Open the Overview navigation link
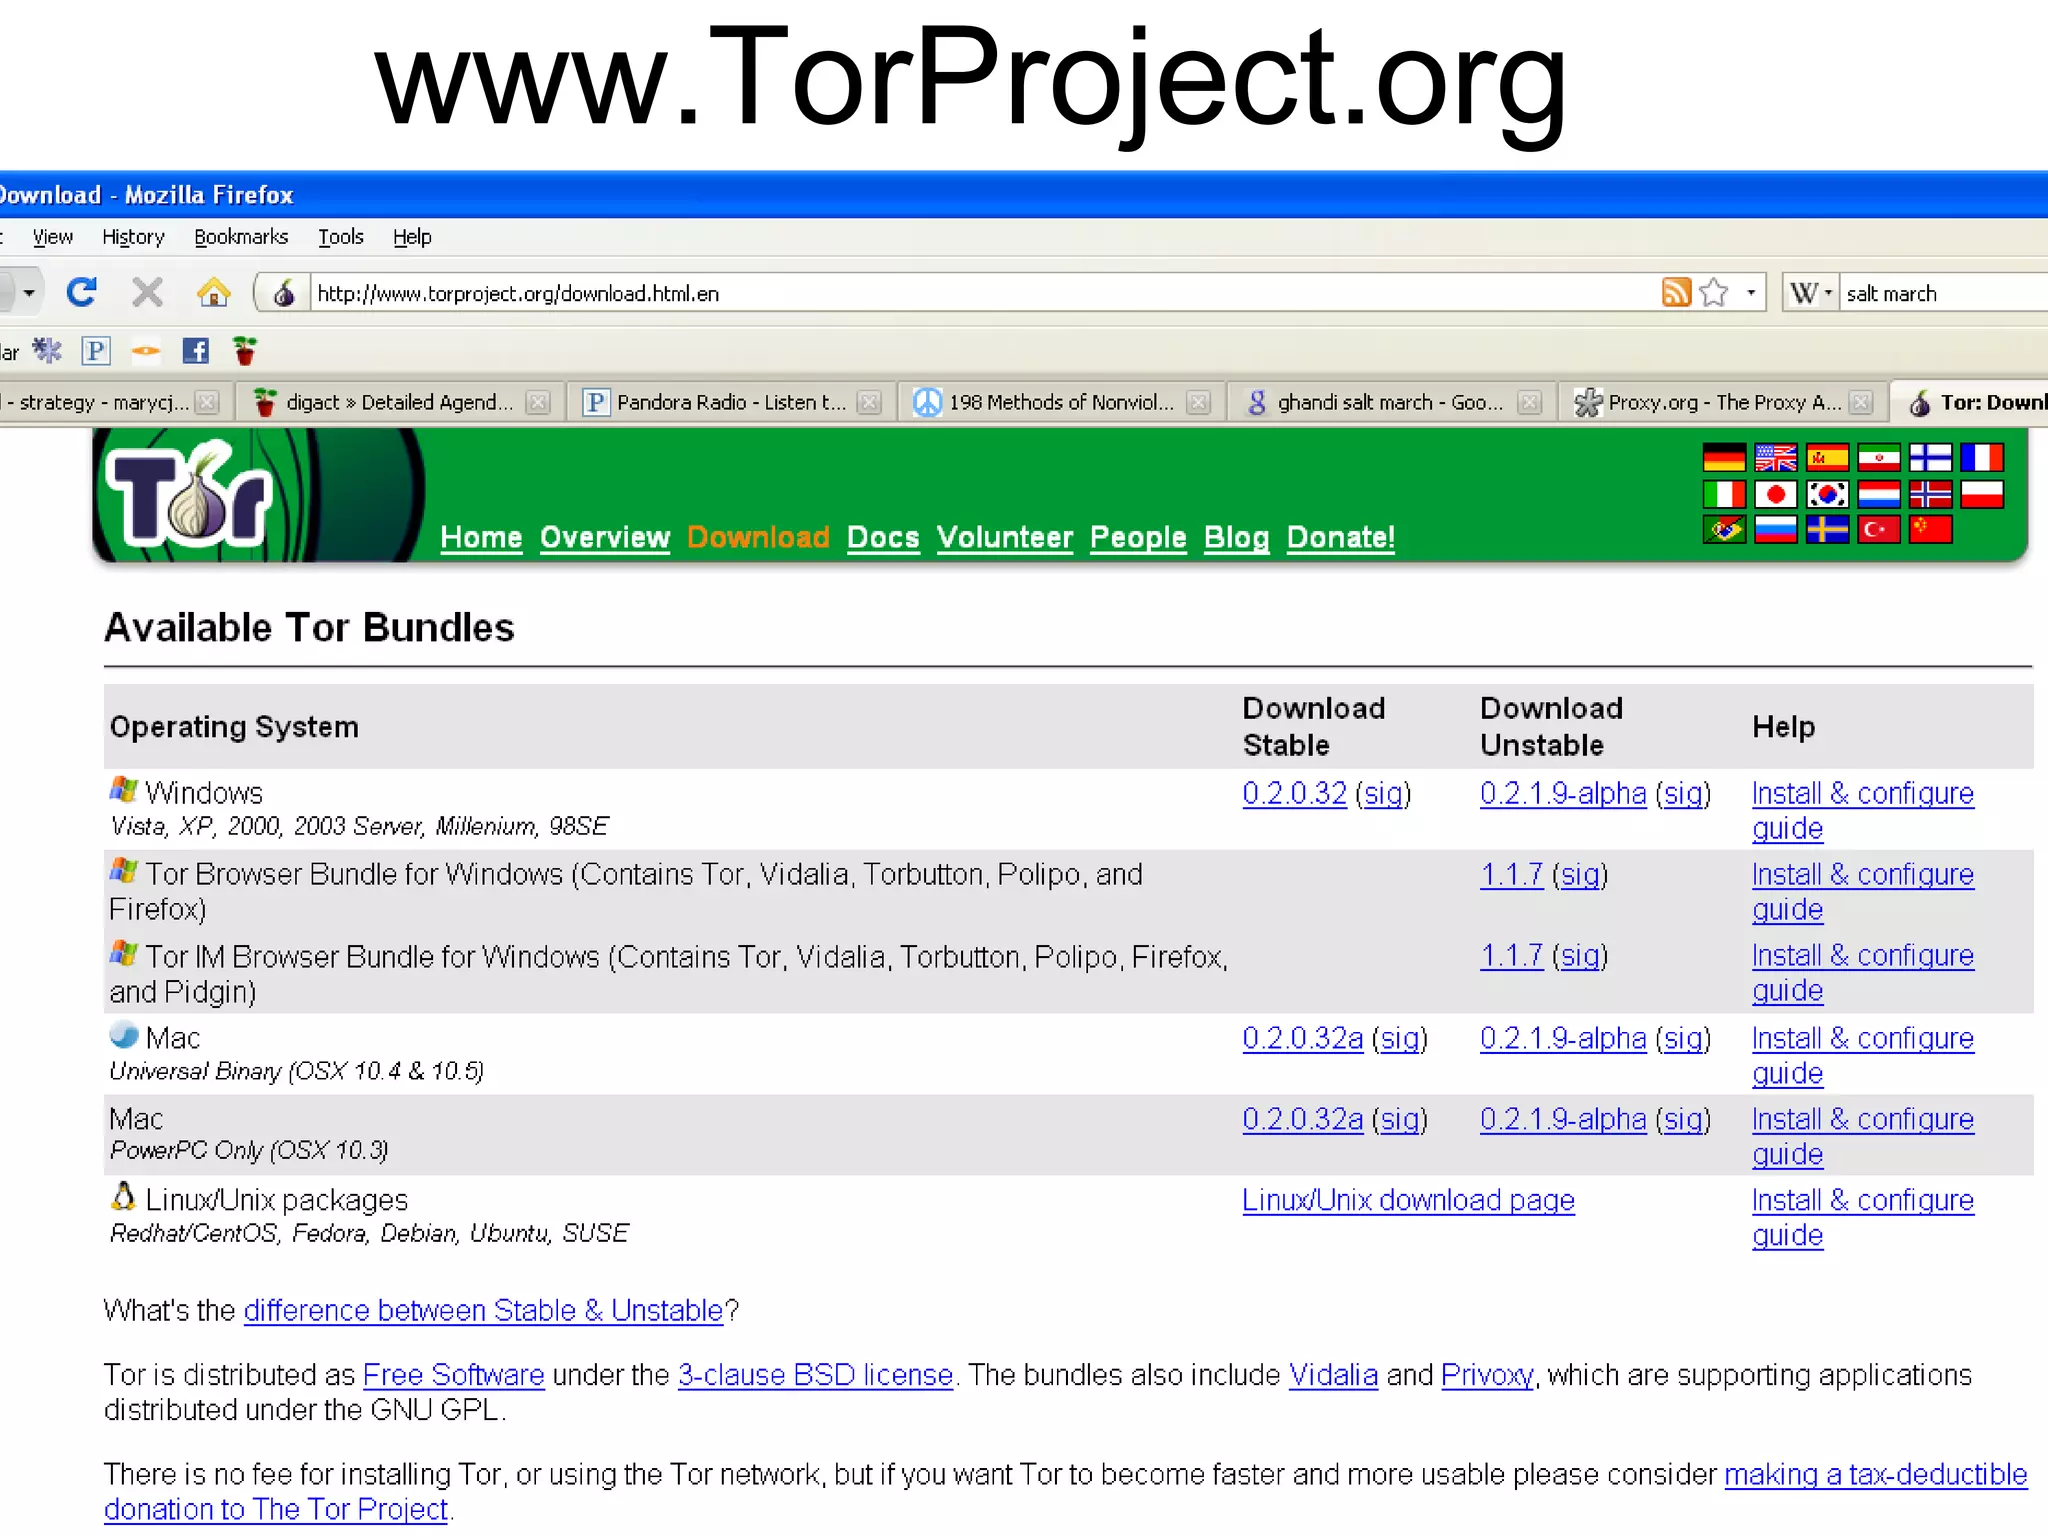The width and height of the screenshot is (2048, 1536). coord(605,537)
